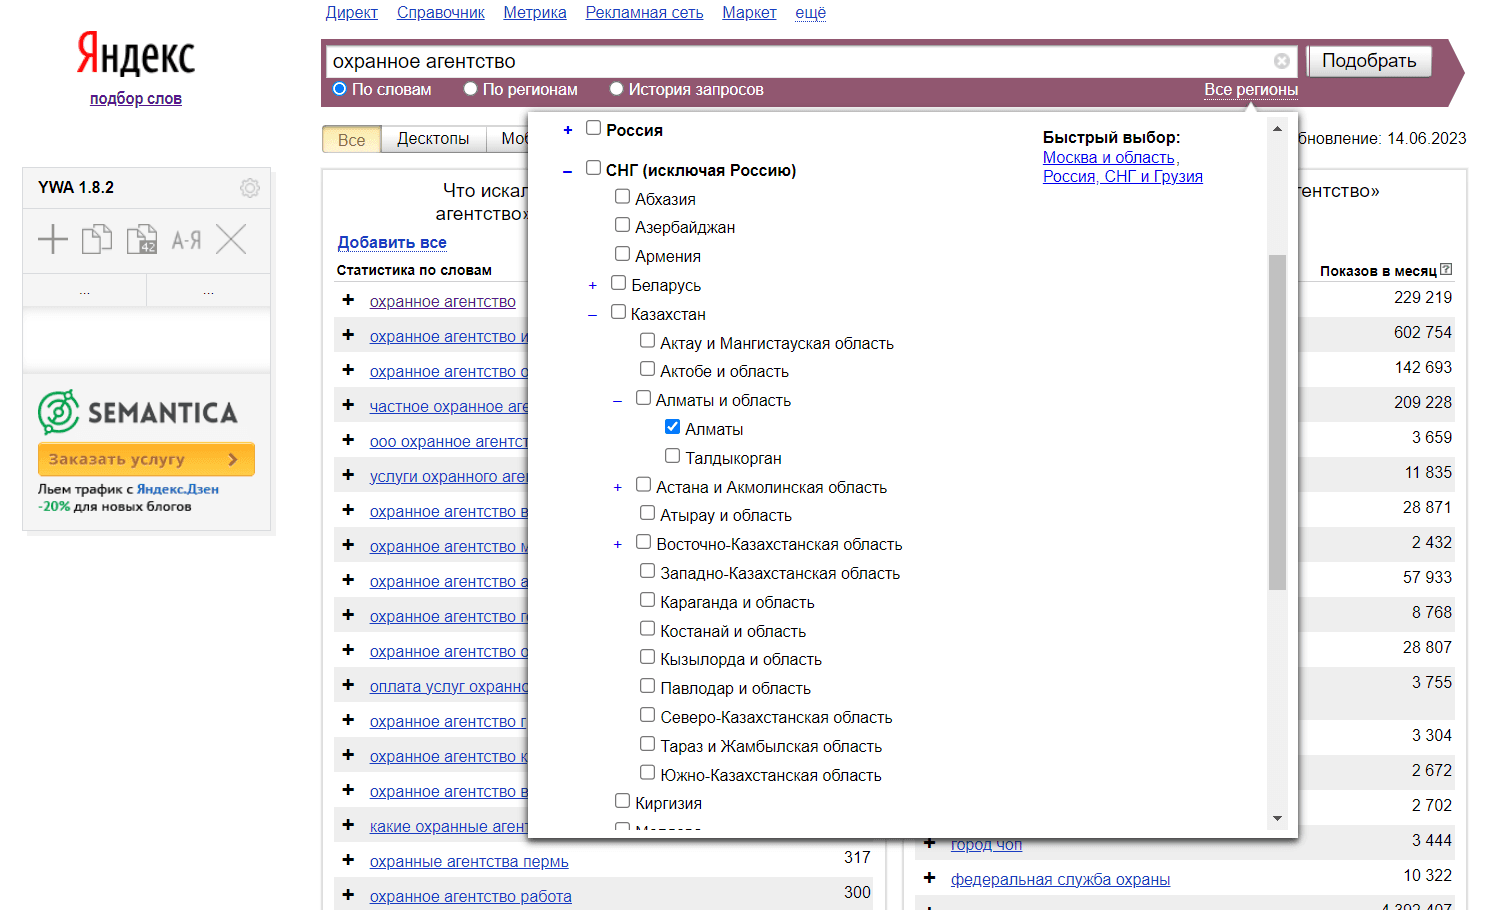Uncheck the Алматы city checkbox
The image size is (1497, 910).
672,427
